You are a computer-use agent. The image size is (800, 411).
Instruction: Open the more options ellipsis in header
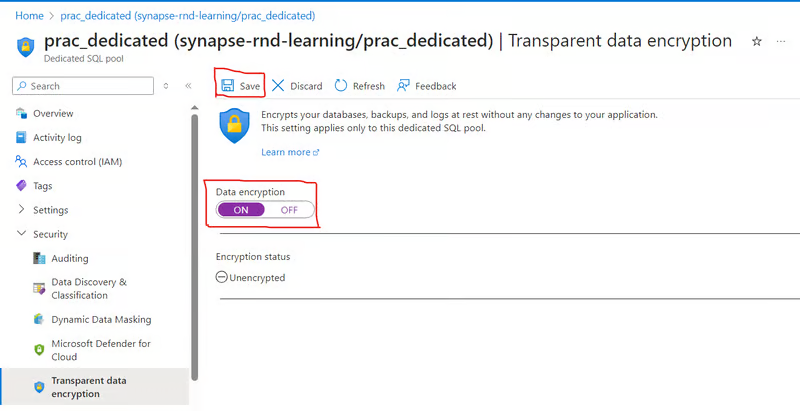[781, 41]
